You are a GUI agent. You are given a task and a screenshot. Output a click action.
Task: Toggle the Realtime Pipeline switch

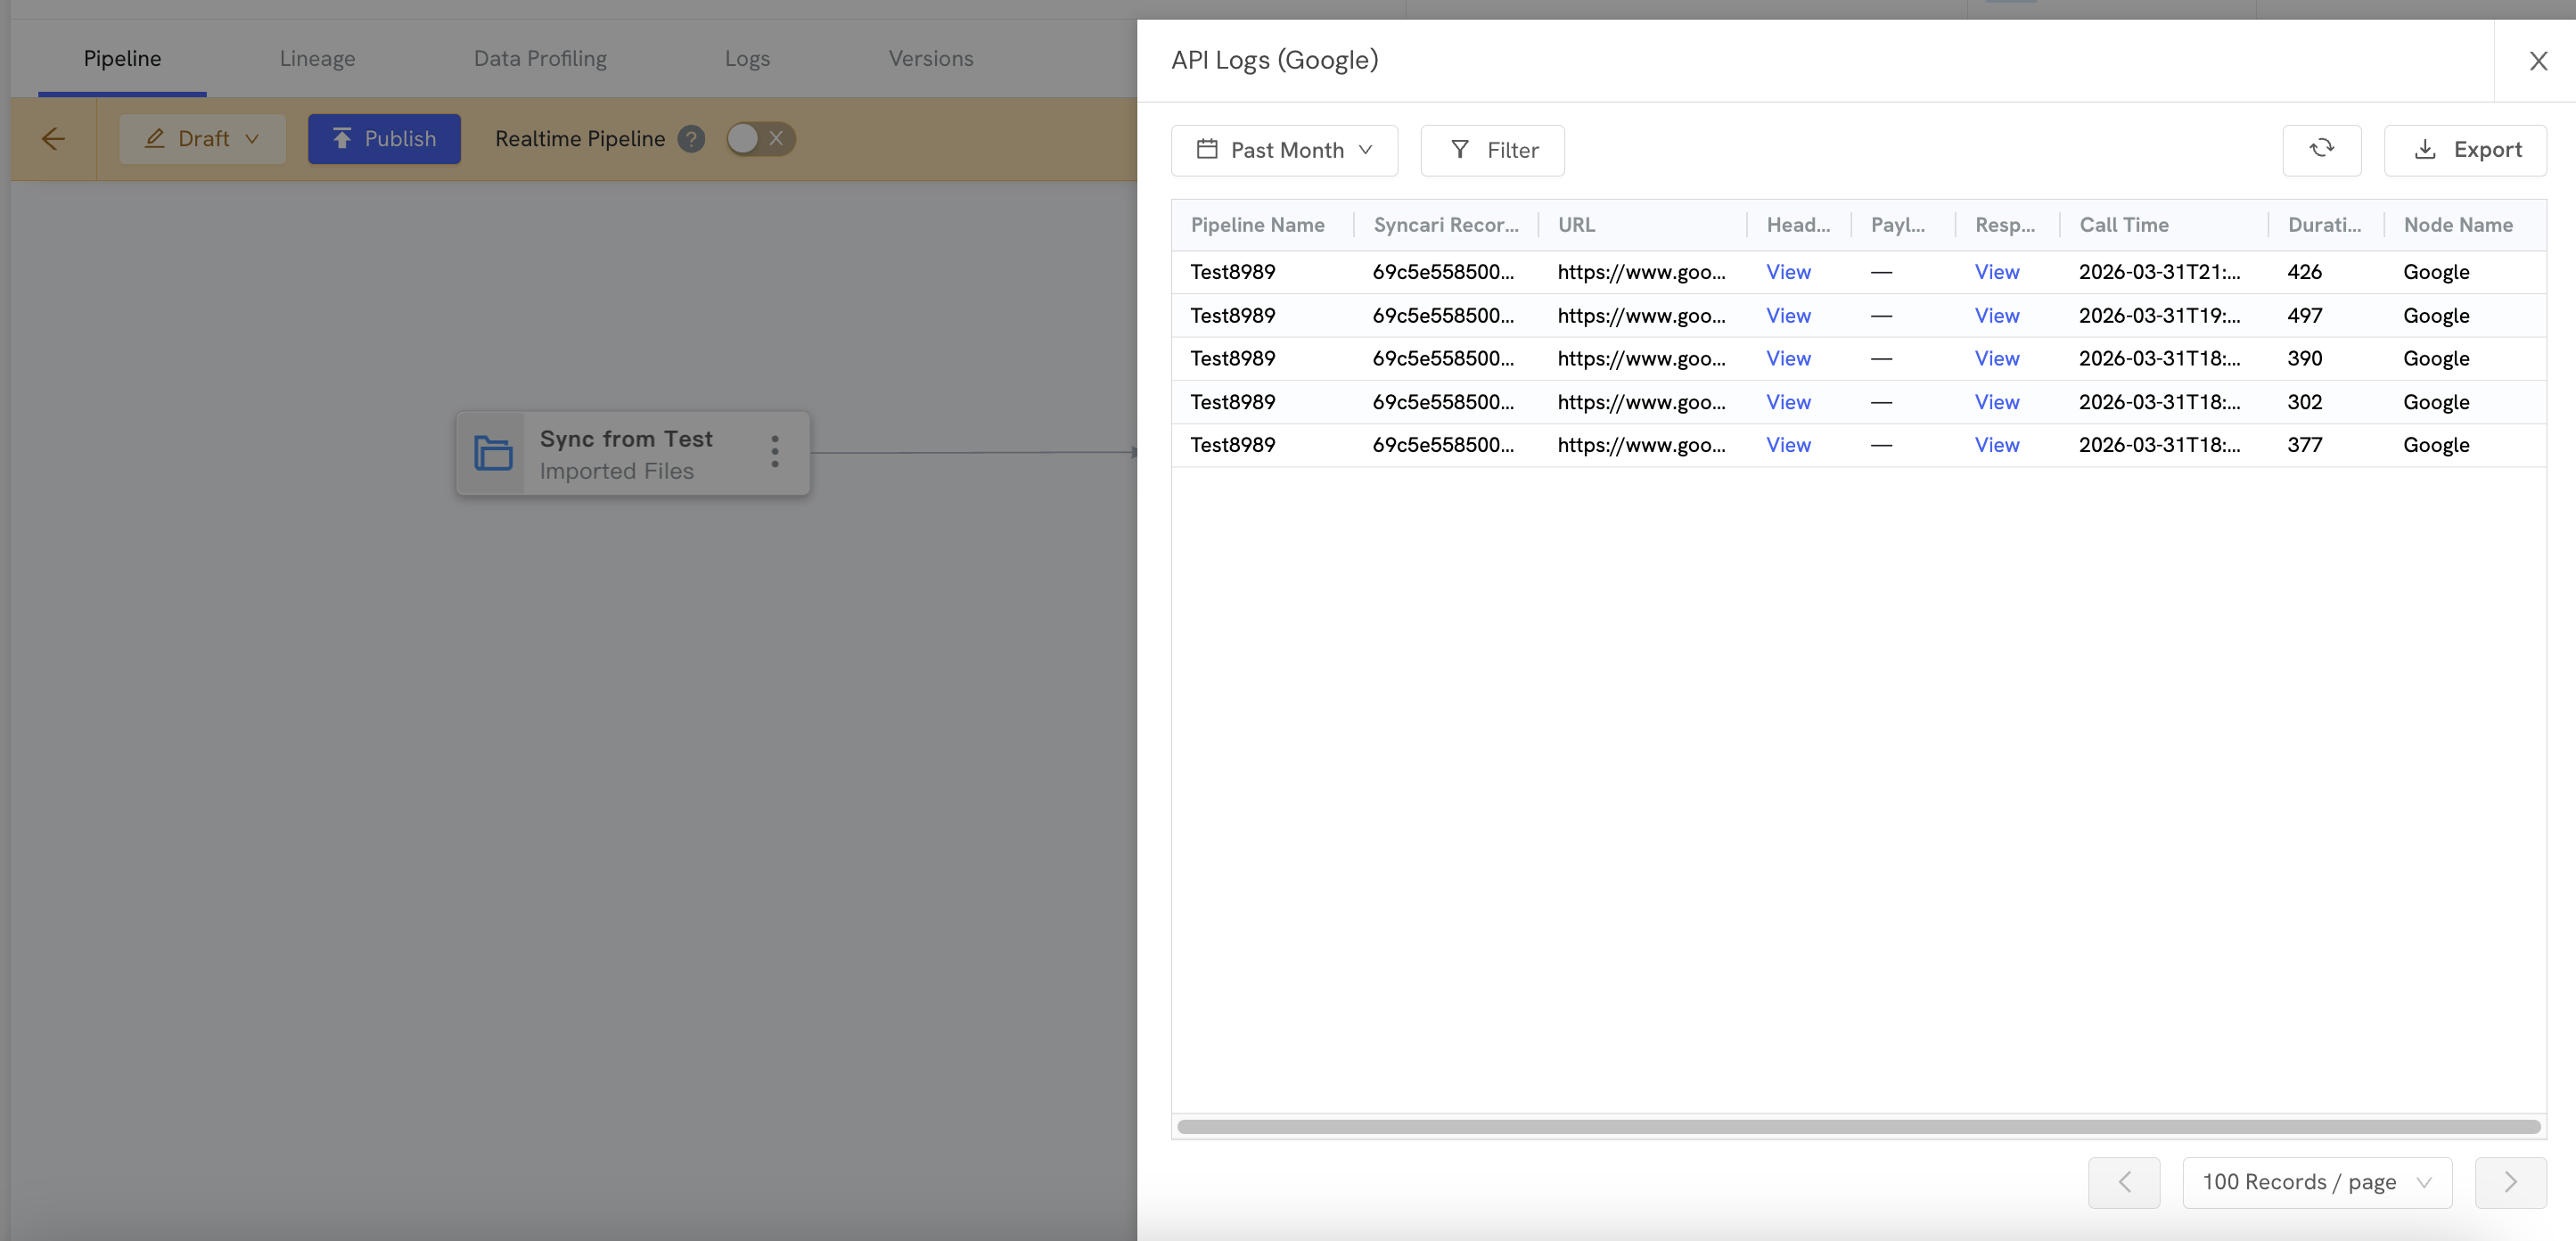tap(760, 139)
